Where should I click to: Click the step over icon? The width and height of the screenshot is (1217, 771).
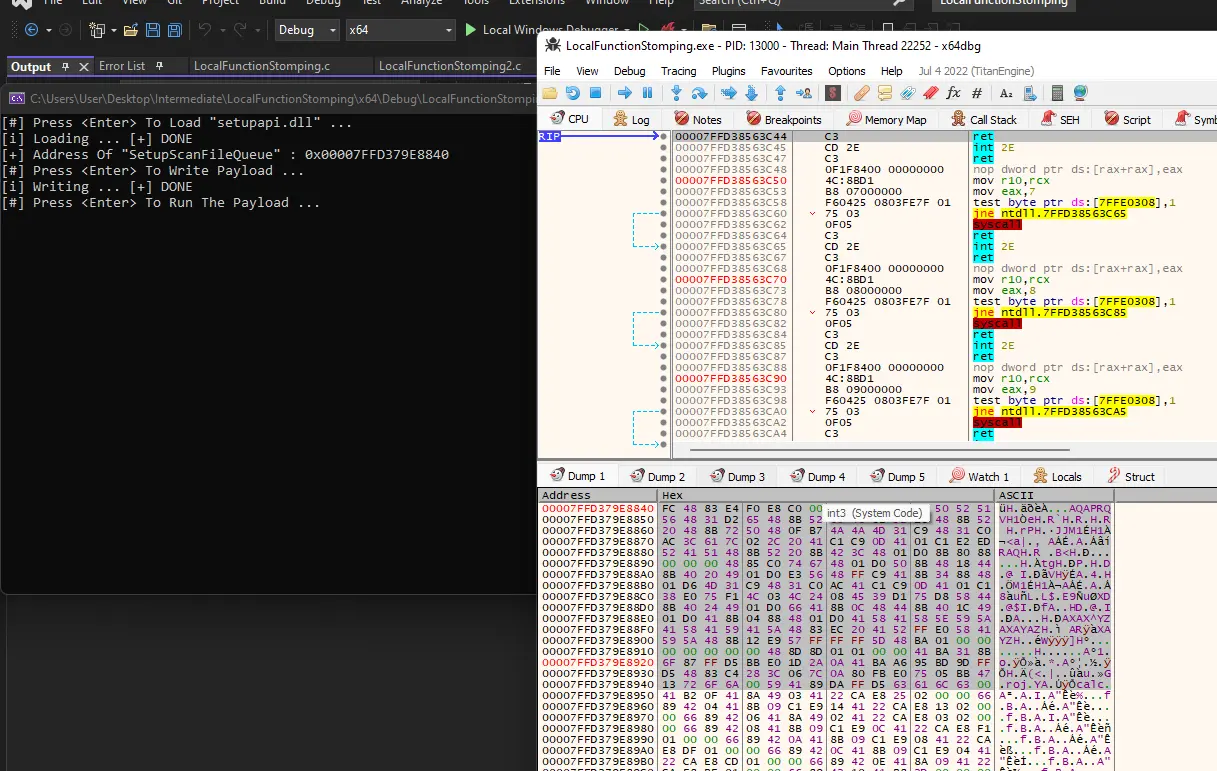coord(699,93)
